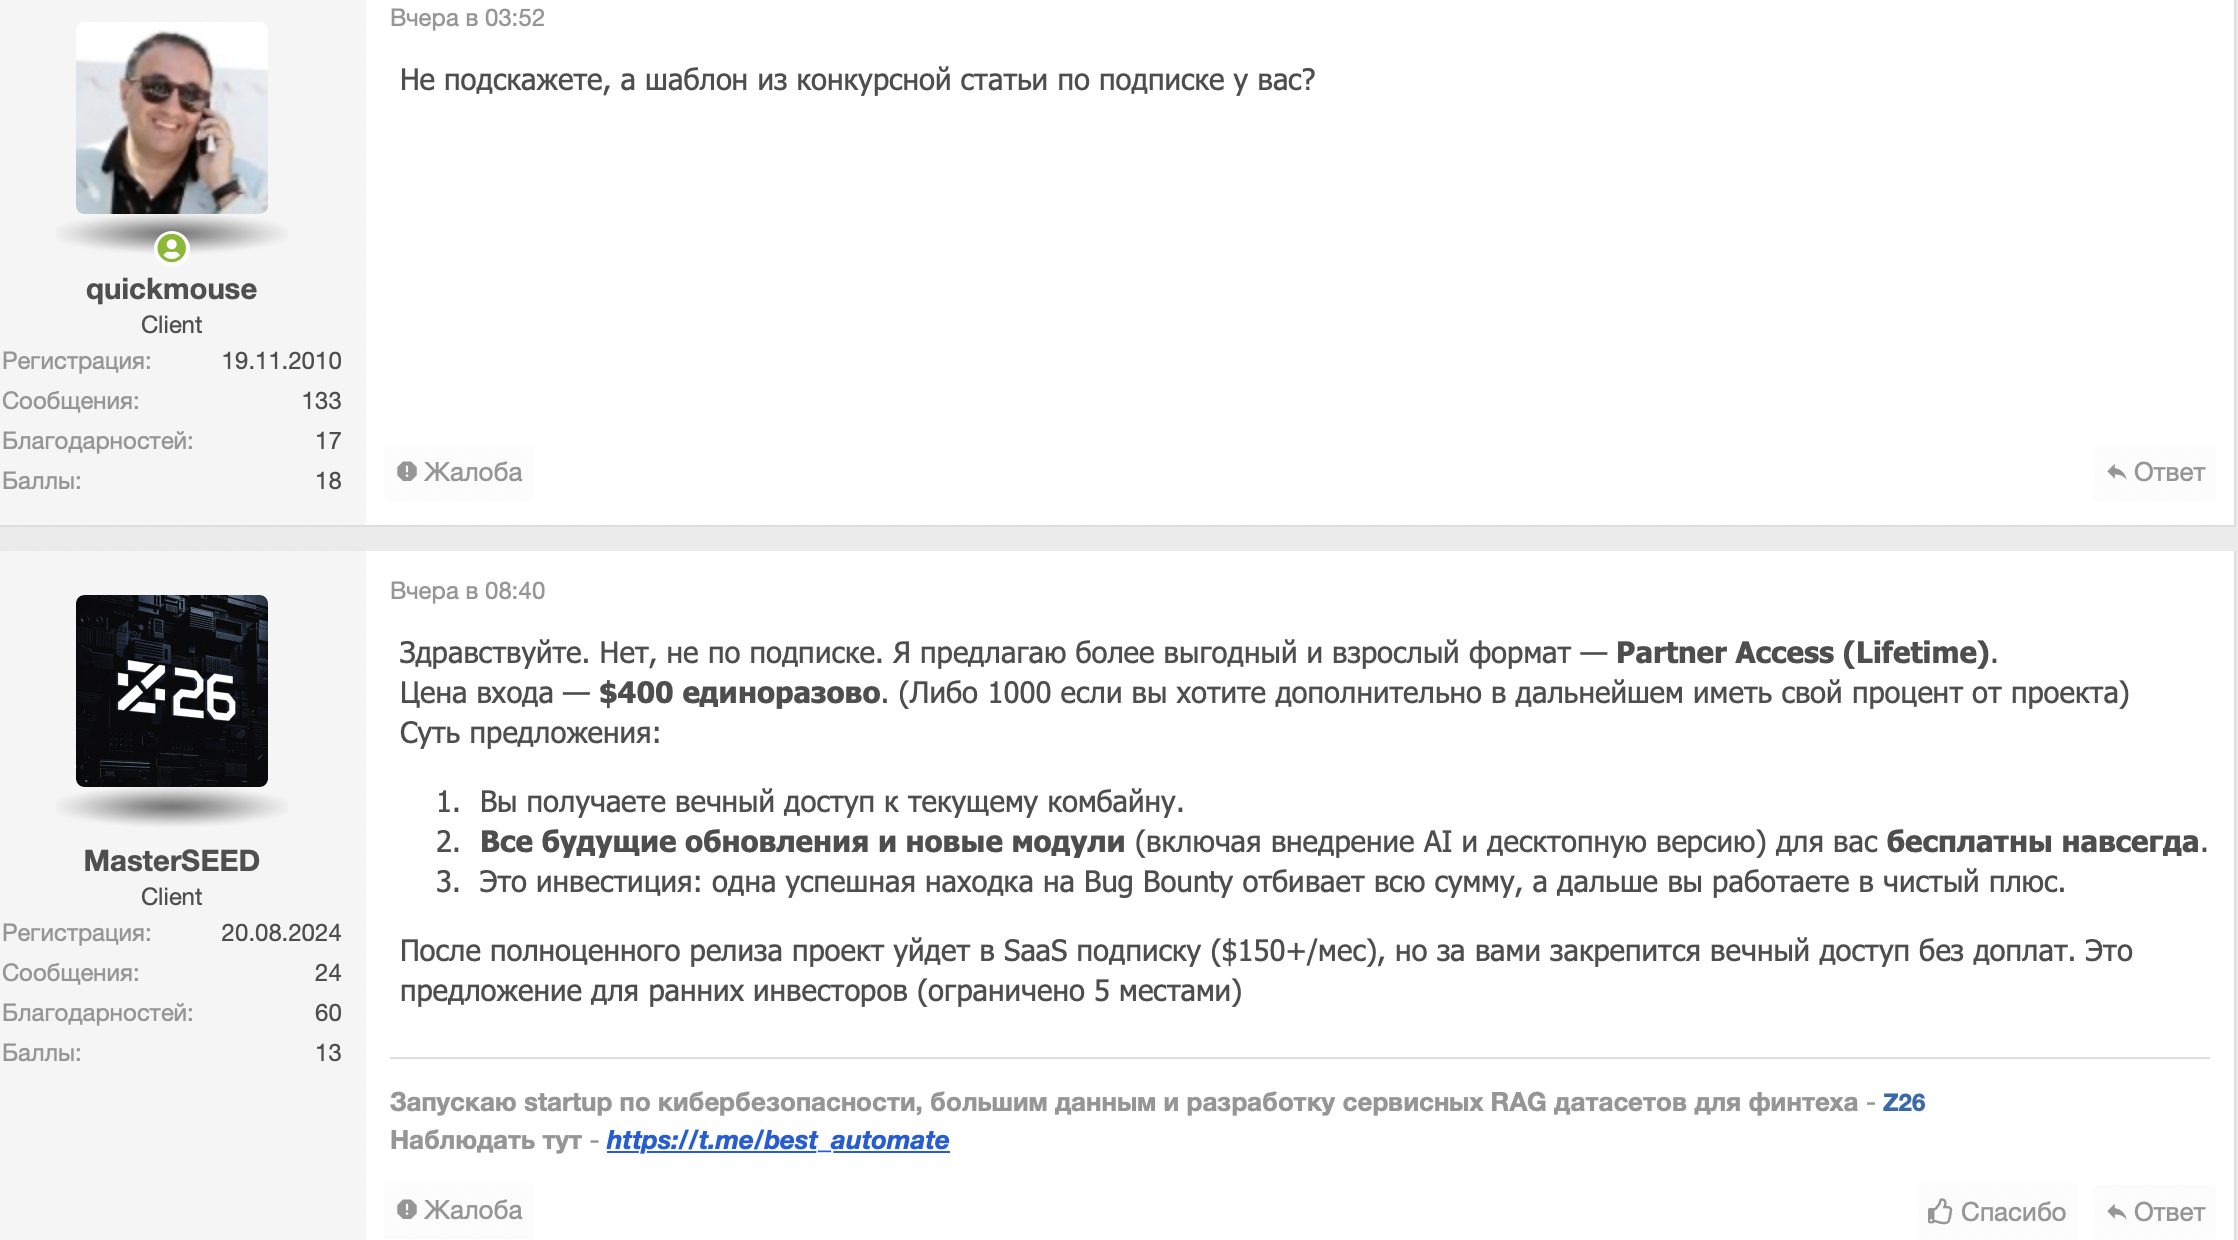
Task: Click quickmouse's registration date 19.11.2010
Action: (281, 361)
